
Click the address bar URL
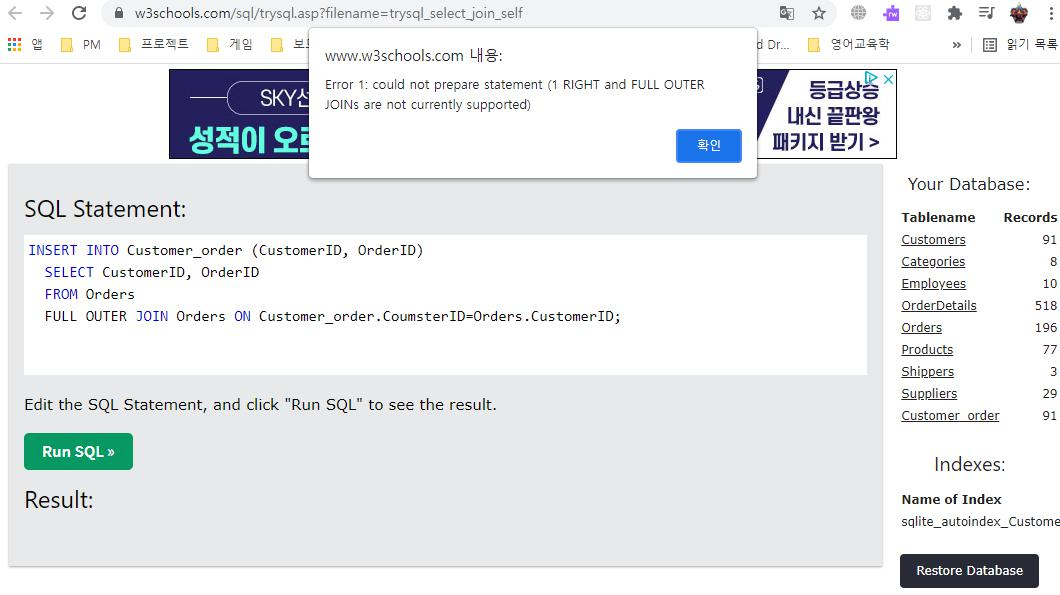329,13
